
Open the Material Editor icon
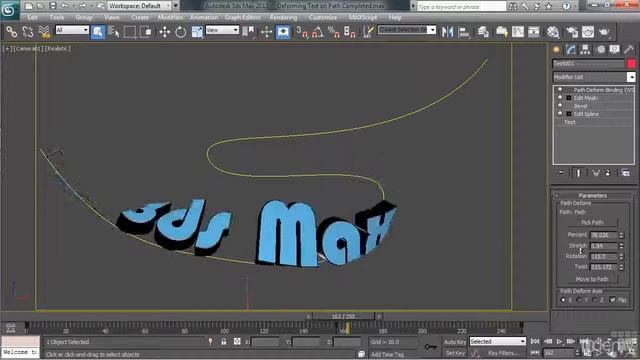tap(553, 32)
